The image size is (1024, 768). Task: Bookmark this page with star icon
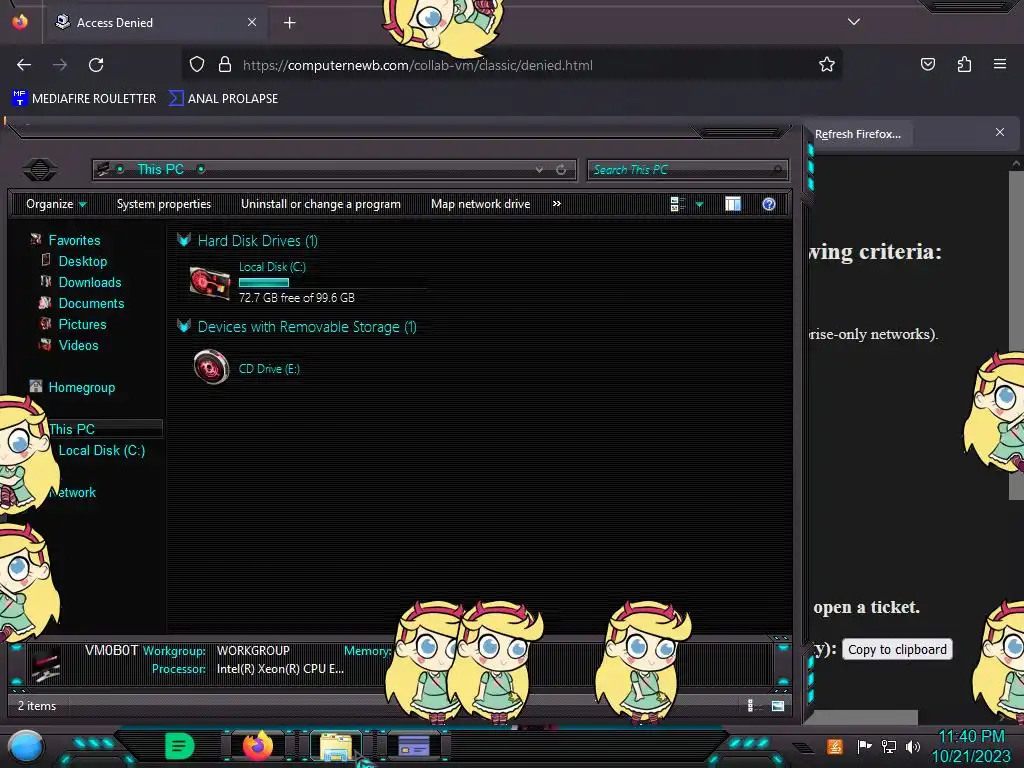[x=827, y=65]
